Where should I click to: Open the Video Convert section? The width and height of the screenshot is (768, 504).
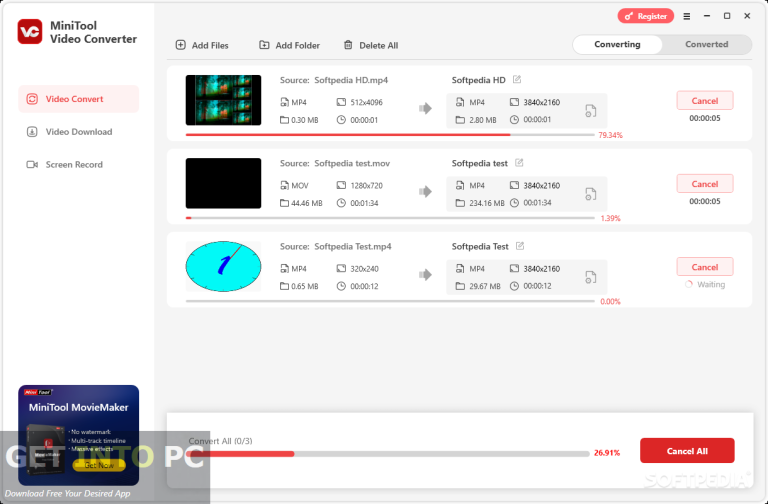78,99
